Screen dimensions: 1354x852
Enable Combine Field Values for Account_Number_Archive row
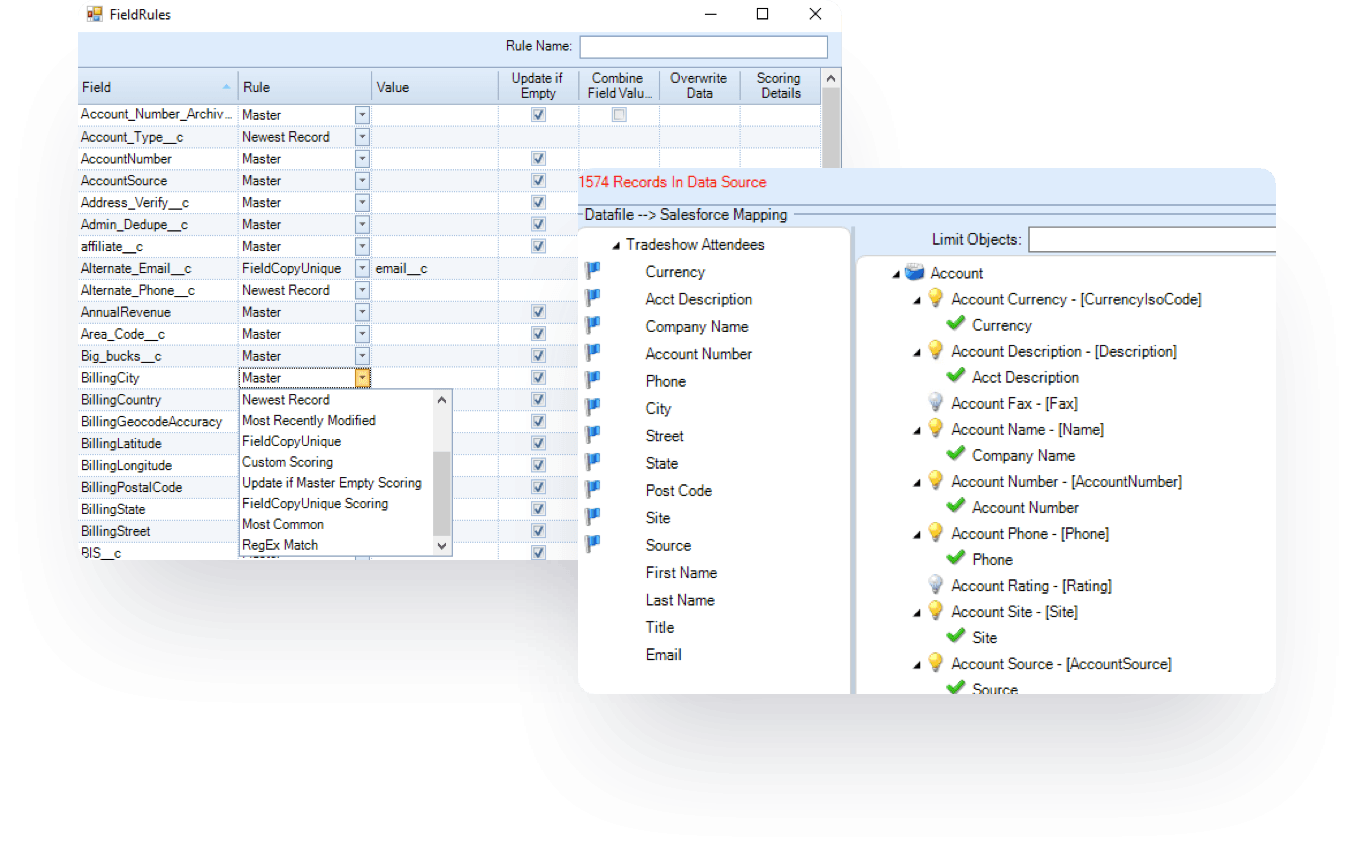pos(619,115)
